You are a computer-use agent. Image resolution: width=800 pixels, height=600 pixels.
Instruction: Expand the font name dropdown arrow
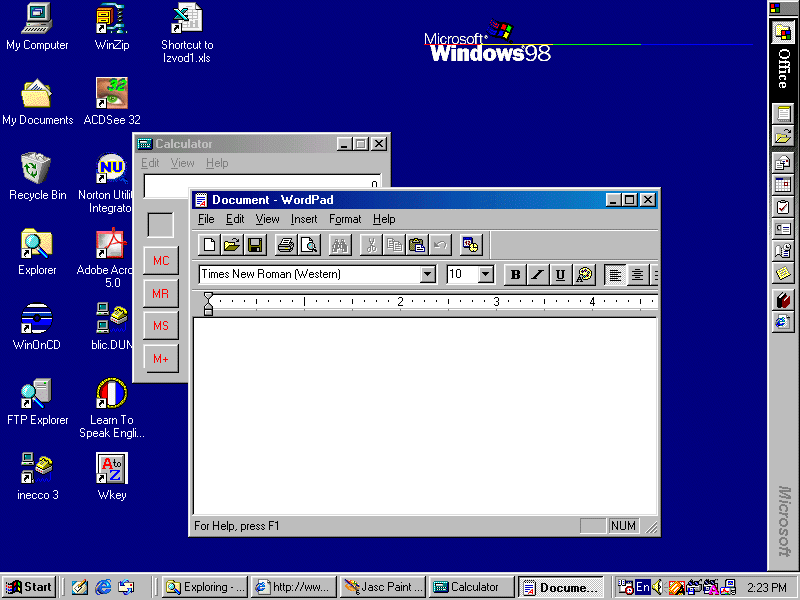(x=428, y=274)
